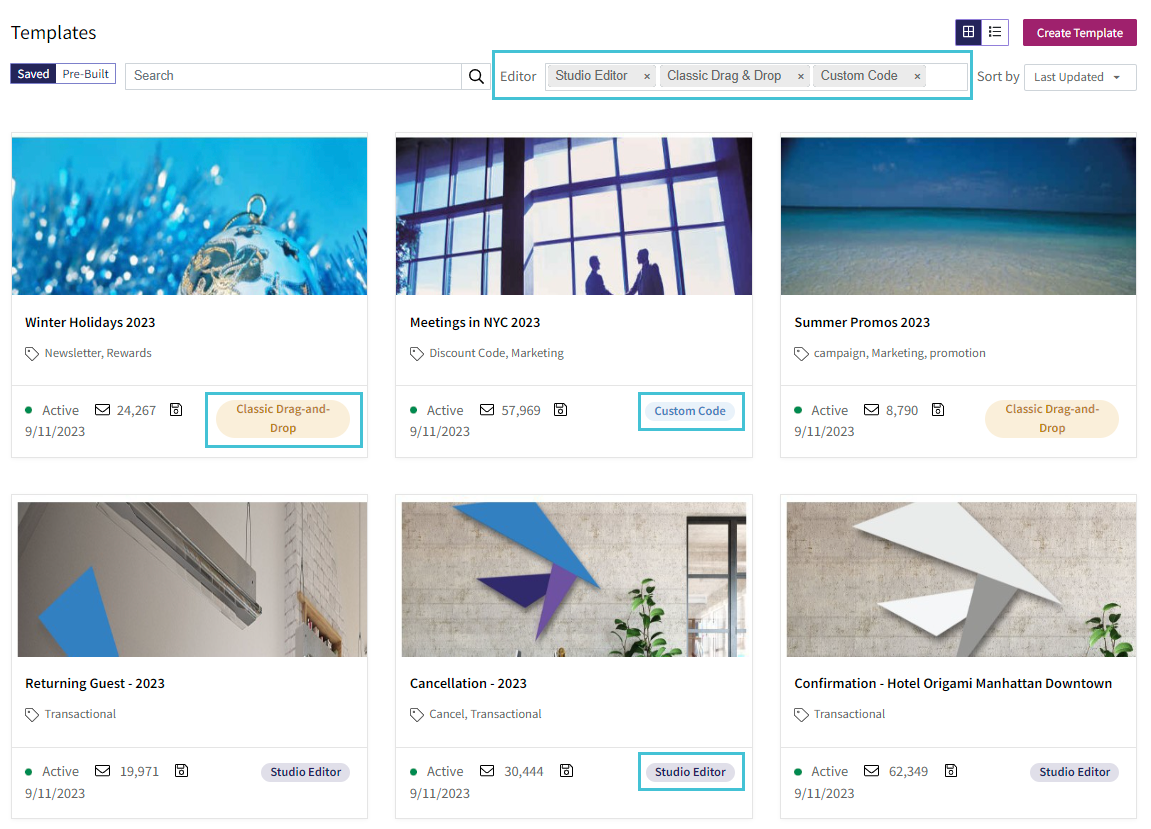Click envelope icon on Returning Guest - 2023
The height and width of the screenshot is (829, 1151).
[x=103, y=770]
